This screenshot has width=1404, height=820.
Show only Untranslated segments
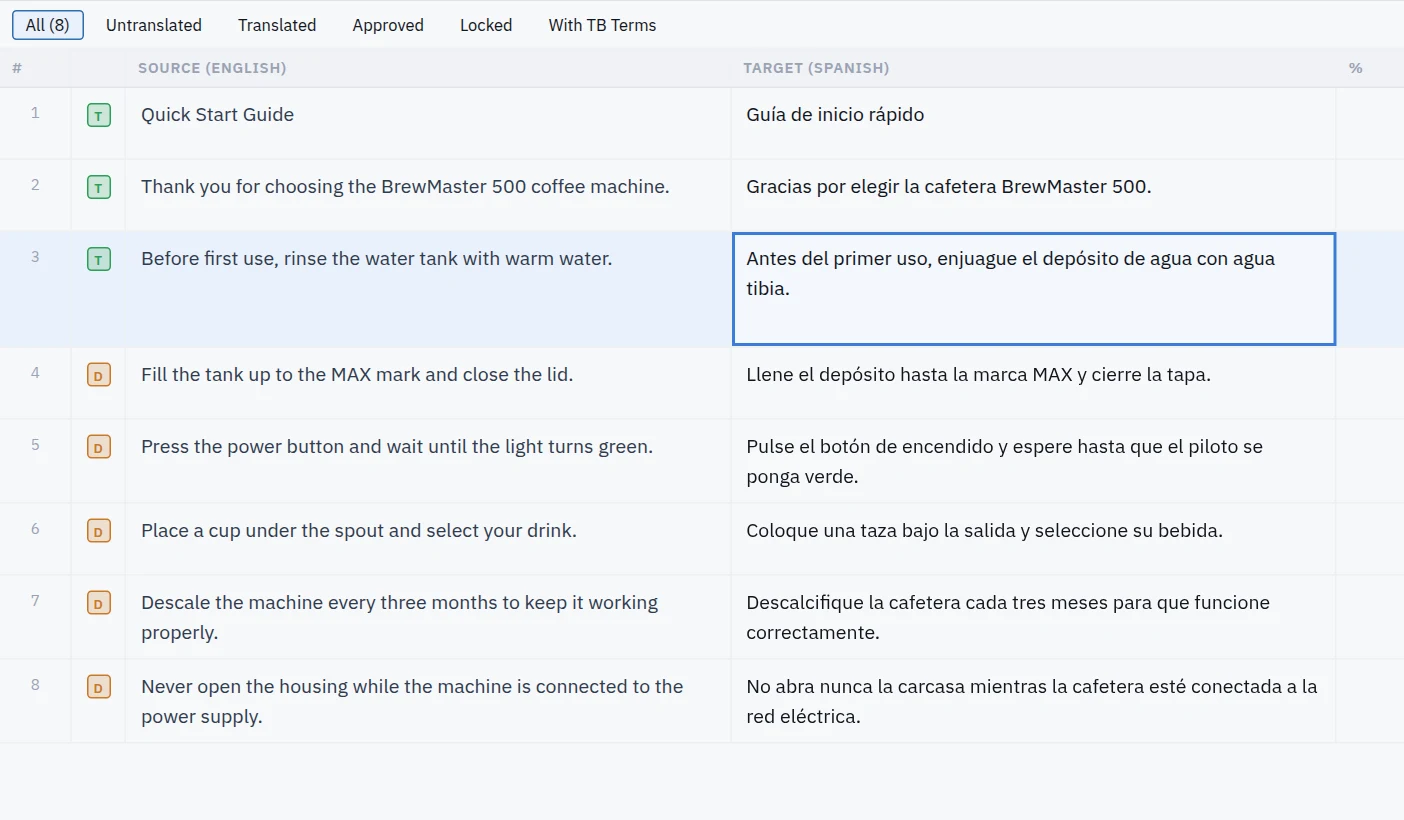(154, 25)
